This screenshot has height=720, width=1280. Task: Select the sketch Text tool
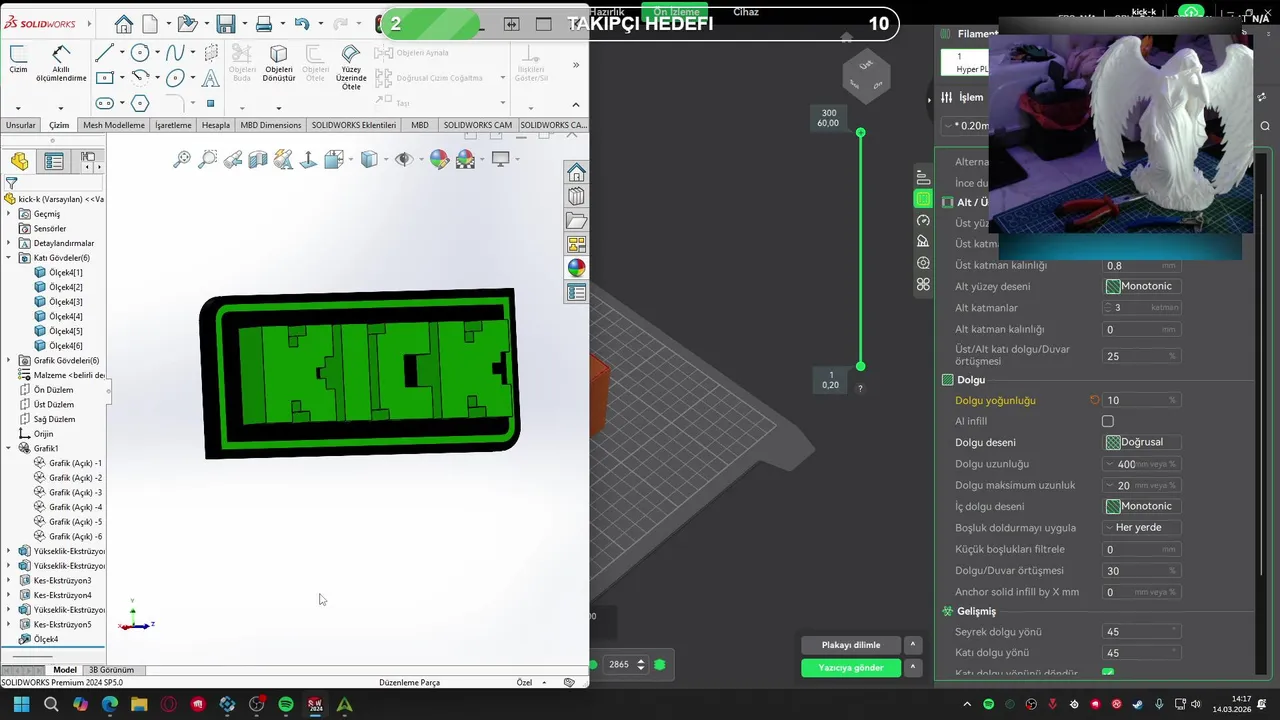(x=211, y=78)
